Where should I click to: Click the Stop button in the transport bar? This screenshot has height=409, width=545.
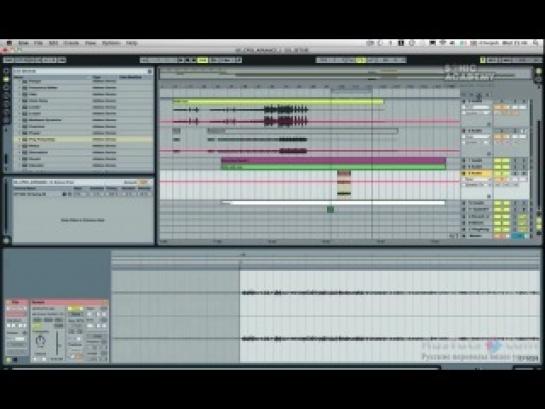tap(188, 60)
